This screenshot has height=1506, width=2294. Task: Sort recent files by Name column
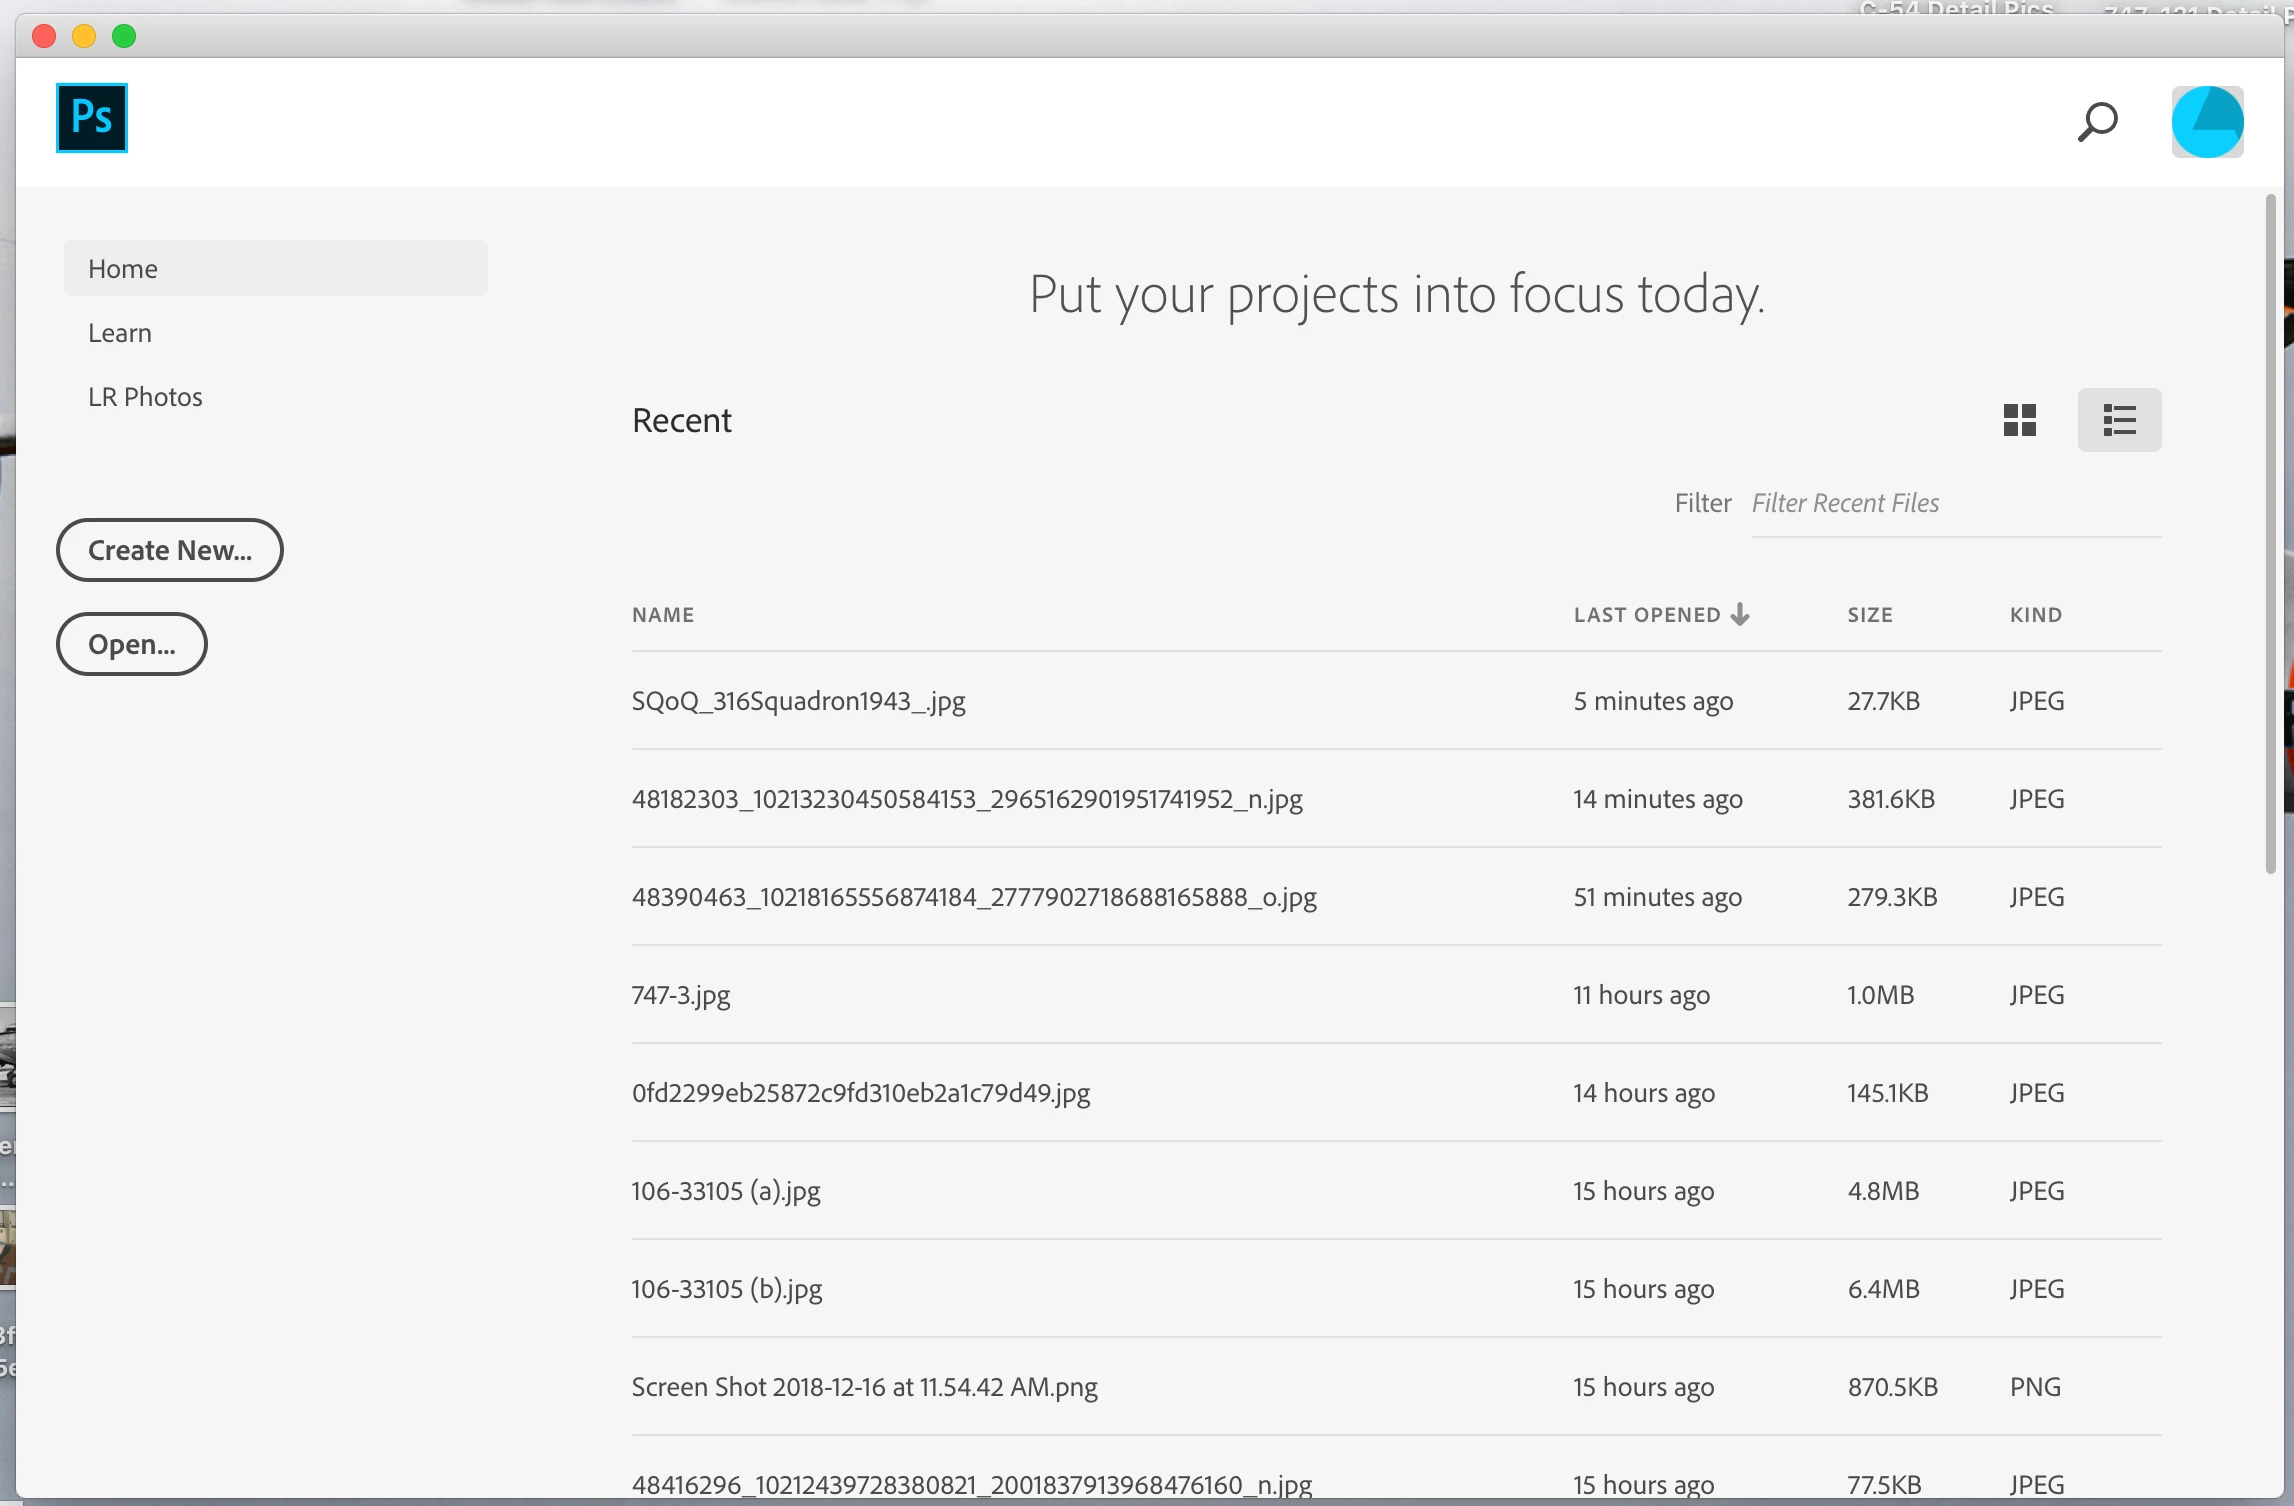point(662,615)
